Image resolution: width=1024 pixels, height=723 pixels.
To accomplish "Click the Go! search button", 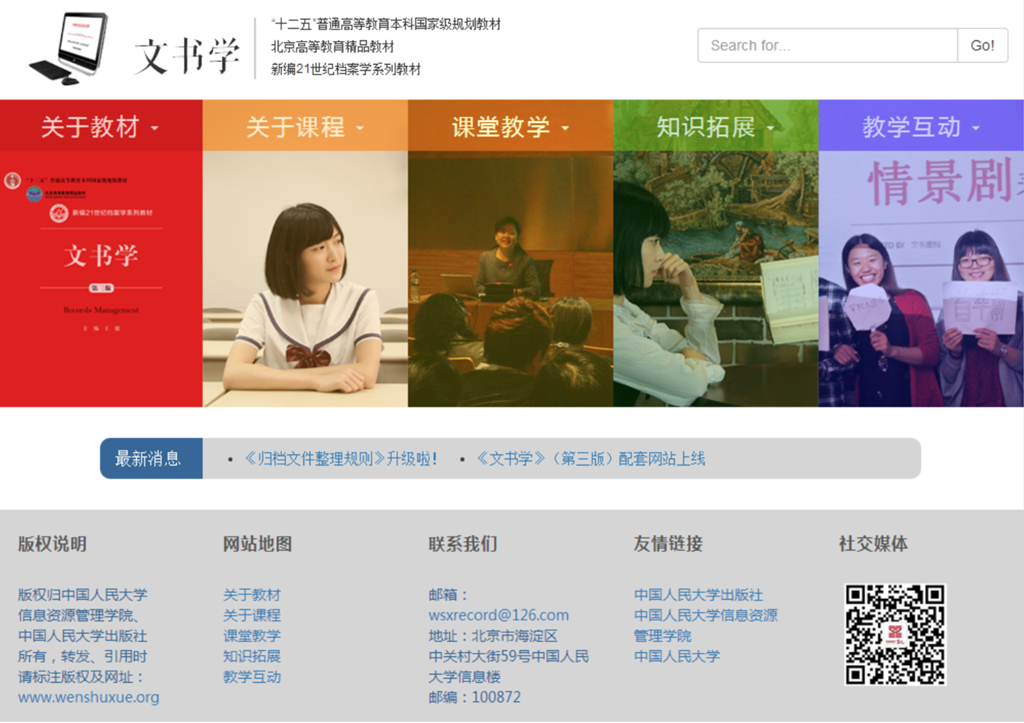I will (x=982, y=46).
